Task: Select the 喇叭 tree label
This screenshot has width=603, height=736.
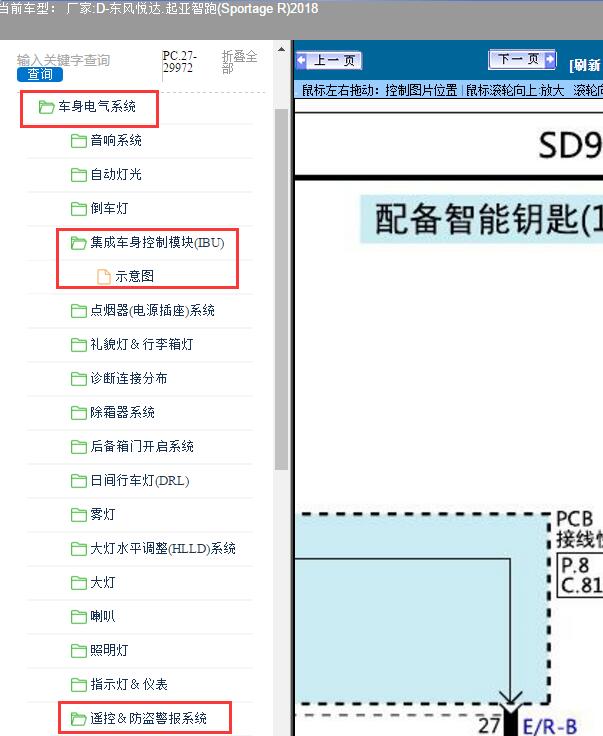Action: 103,616
